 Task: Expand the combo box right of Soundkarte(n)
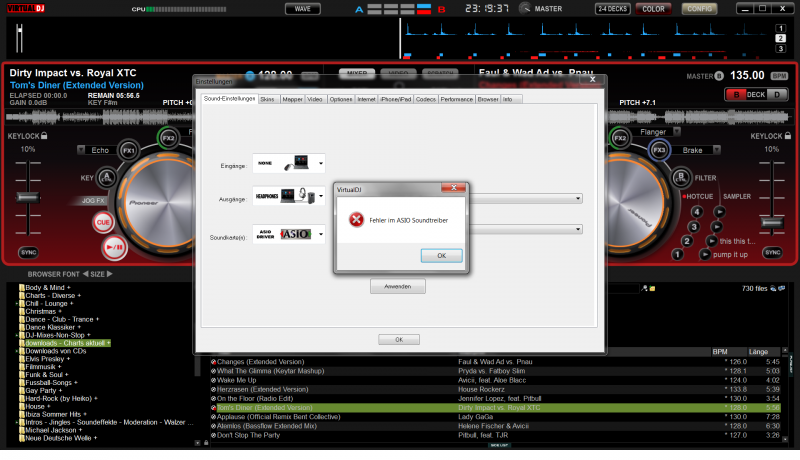tap(578, 229)
